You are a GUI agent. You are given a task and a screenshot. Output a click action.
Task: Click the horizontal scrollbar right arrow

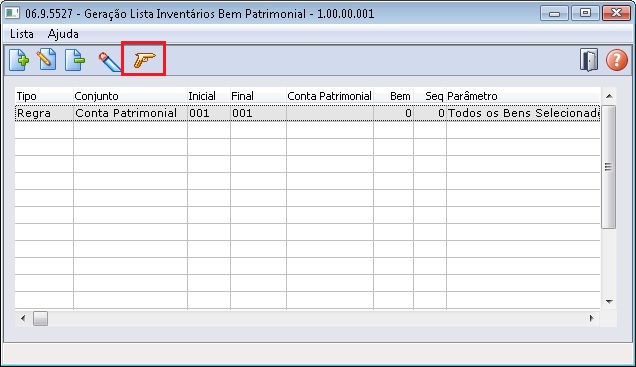[591, 318]
